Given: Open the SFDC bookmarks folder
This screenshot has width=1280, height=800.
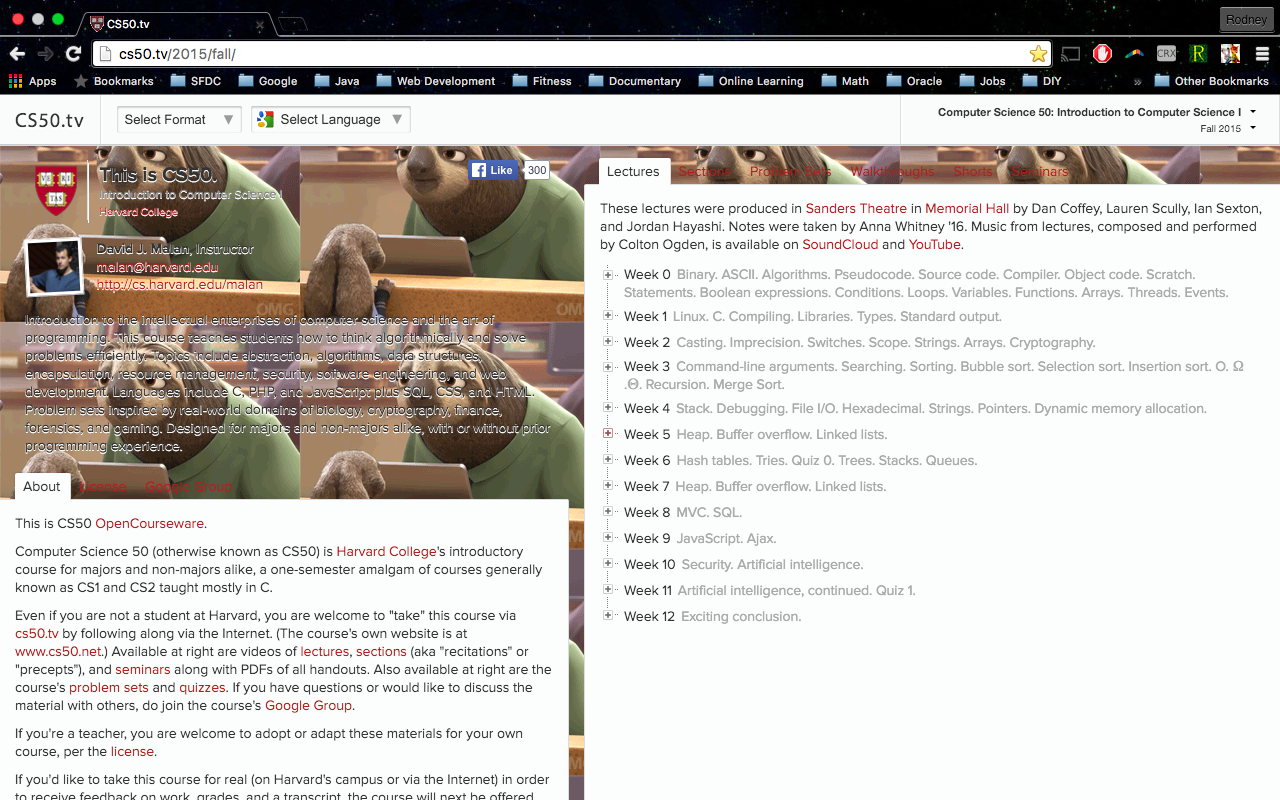Looking at the screenshot, I should tap(196, 81).
